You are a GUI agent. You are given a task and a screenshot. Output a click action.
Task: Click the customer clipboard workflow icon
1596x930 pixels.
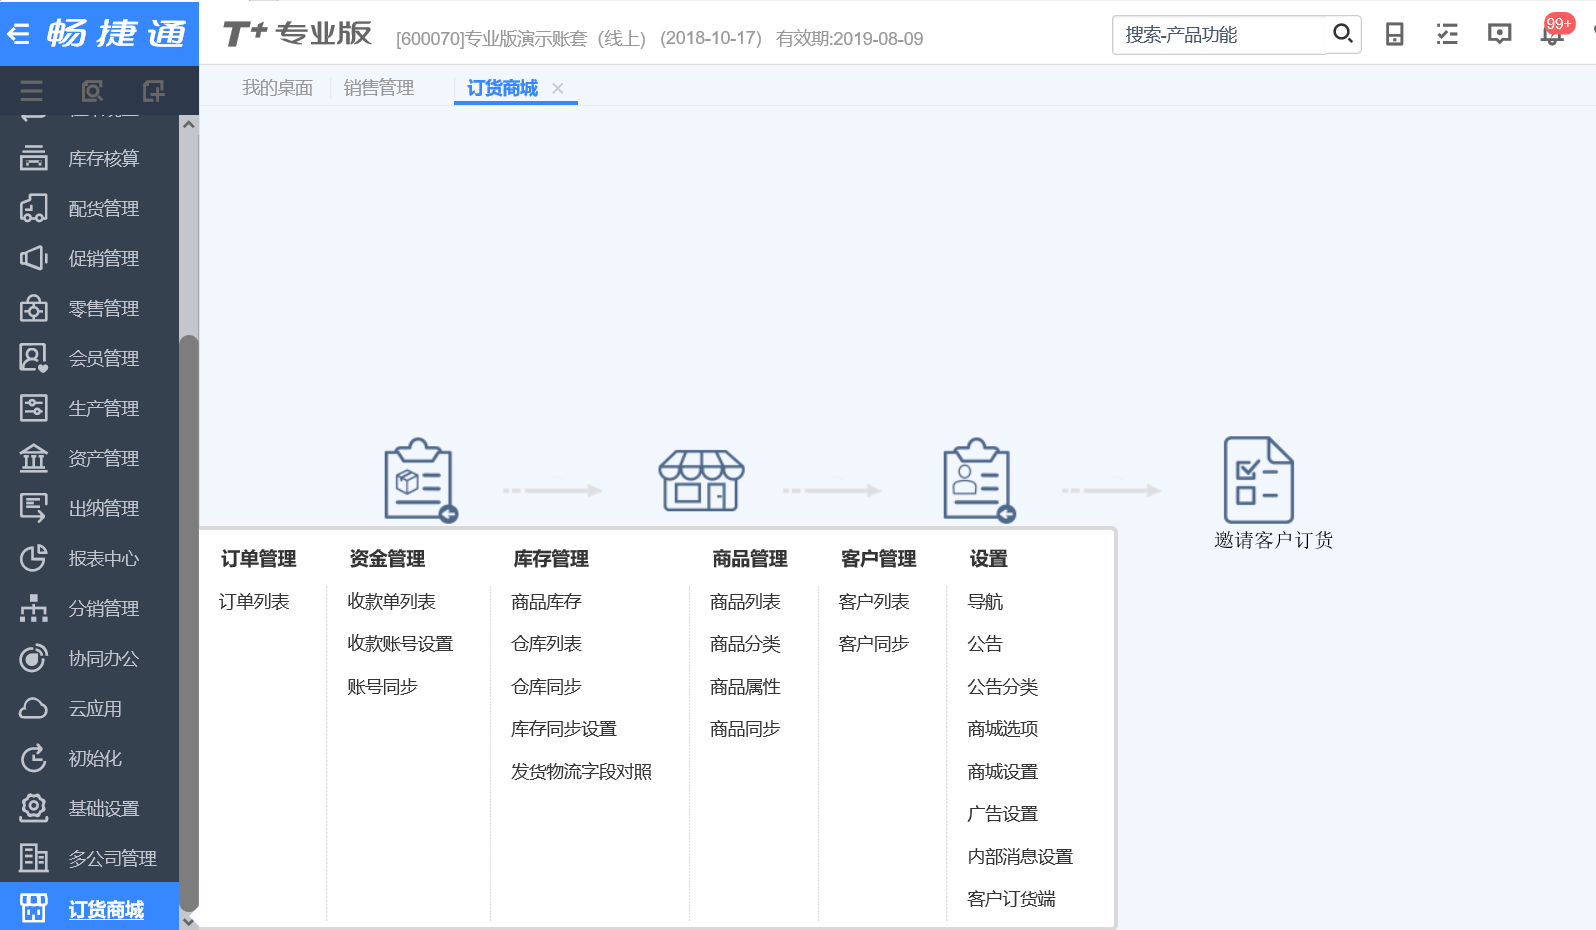pyautogui.click(x=979, y=480)
